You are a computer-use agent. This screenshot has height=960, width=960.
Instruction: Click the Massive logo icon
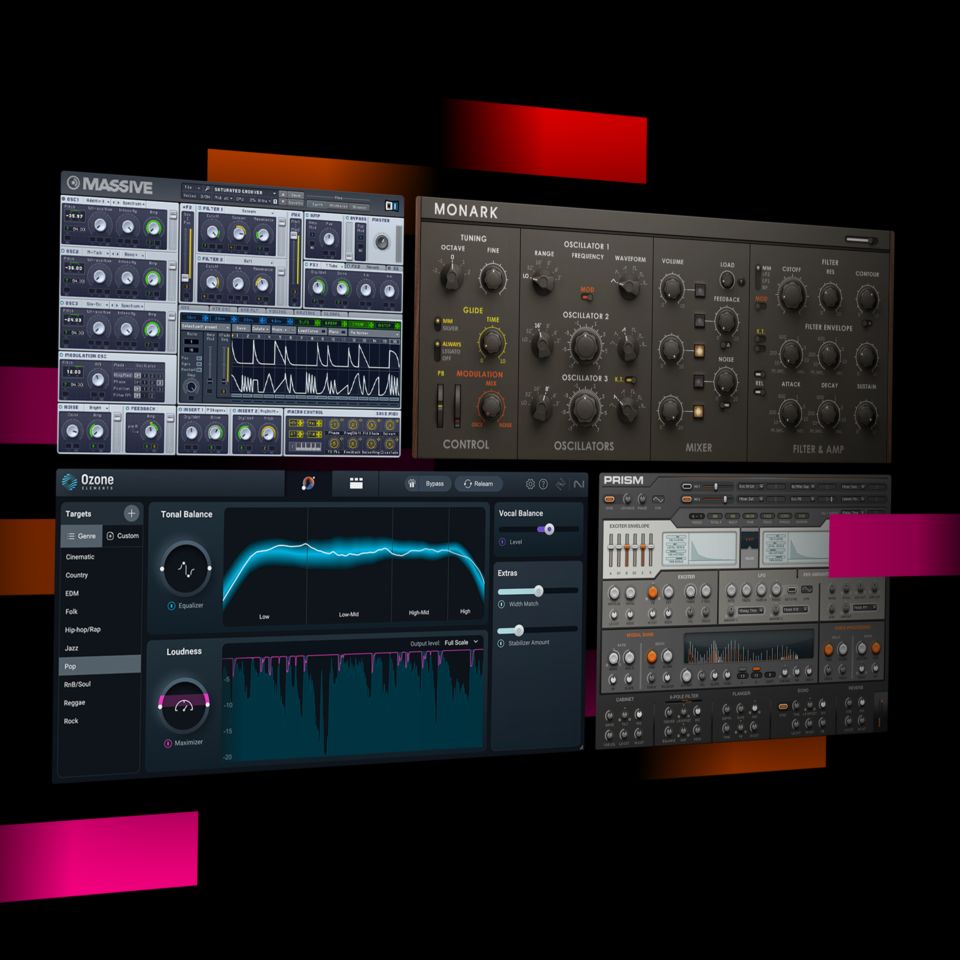point(73,185)
